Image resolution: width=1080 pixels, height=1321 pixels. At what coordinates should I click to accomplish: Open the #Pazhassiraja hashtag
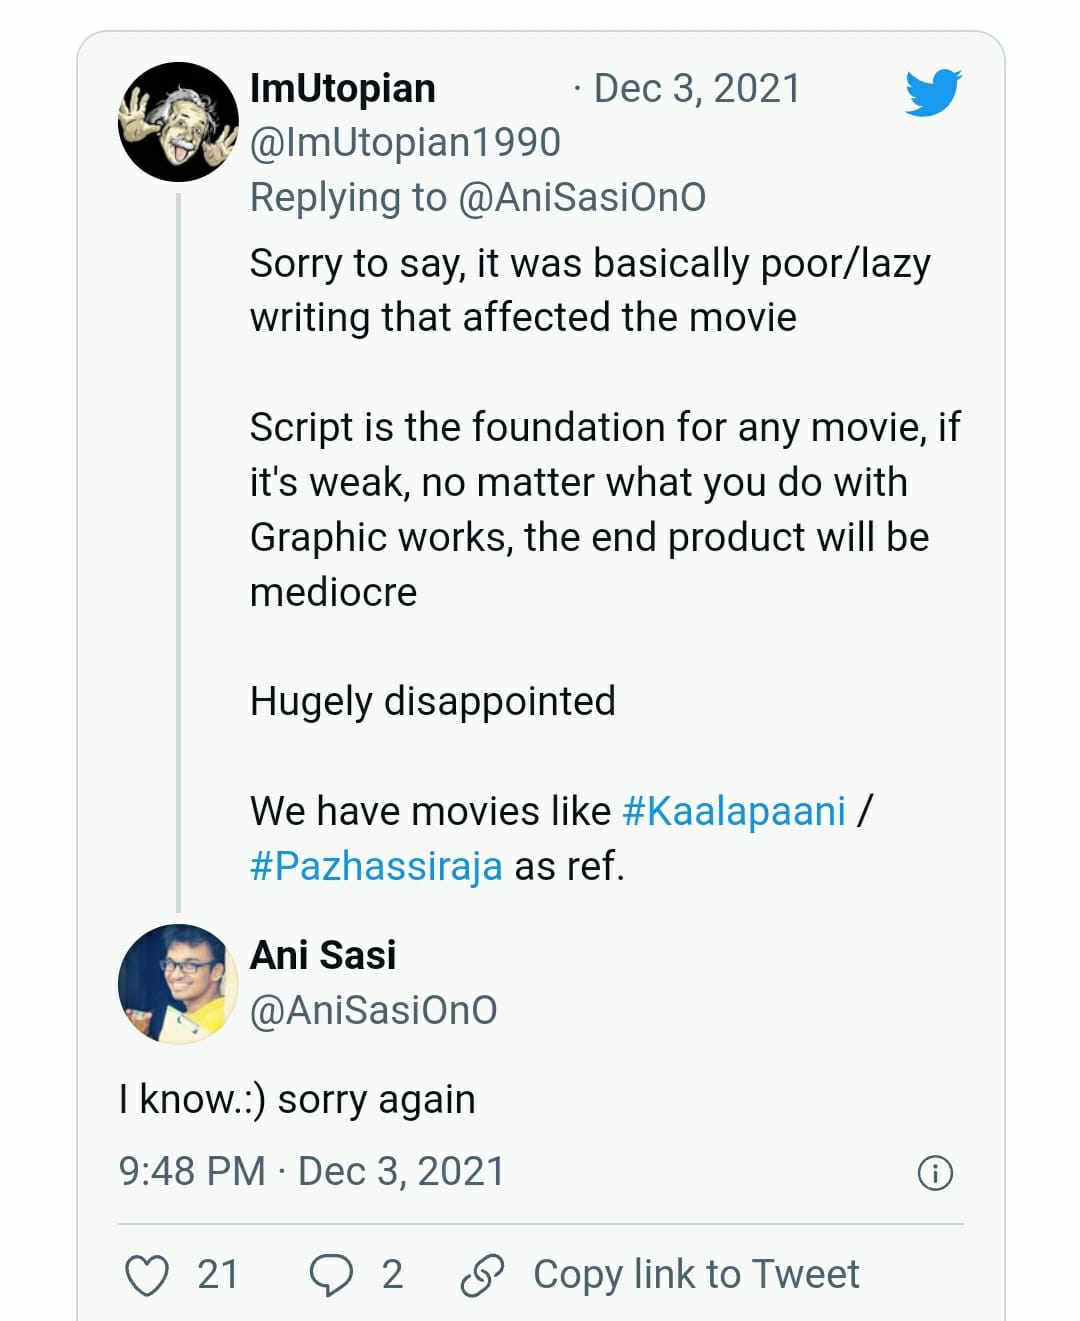pos(376,866)
